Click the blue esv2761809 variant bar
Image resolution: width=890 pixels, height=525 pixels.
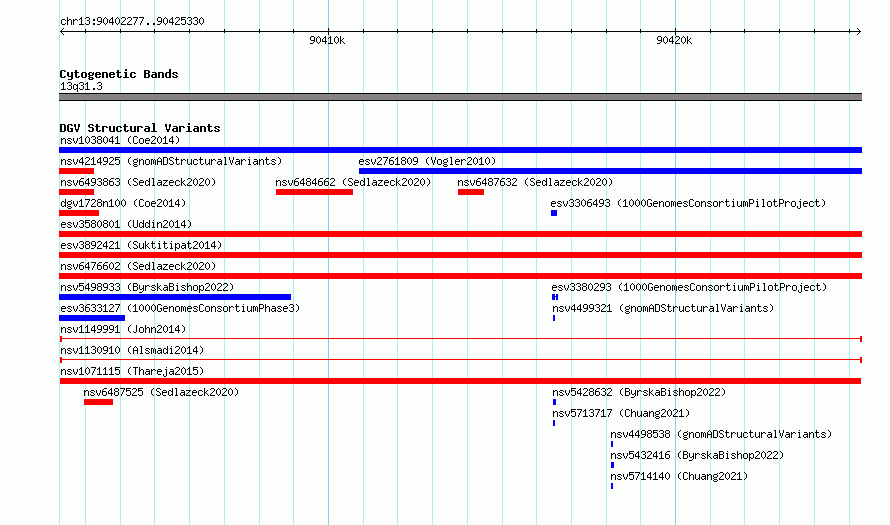click(x=610, y=171)
